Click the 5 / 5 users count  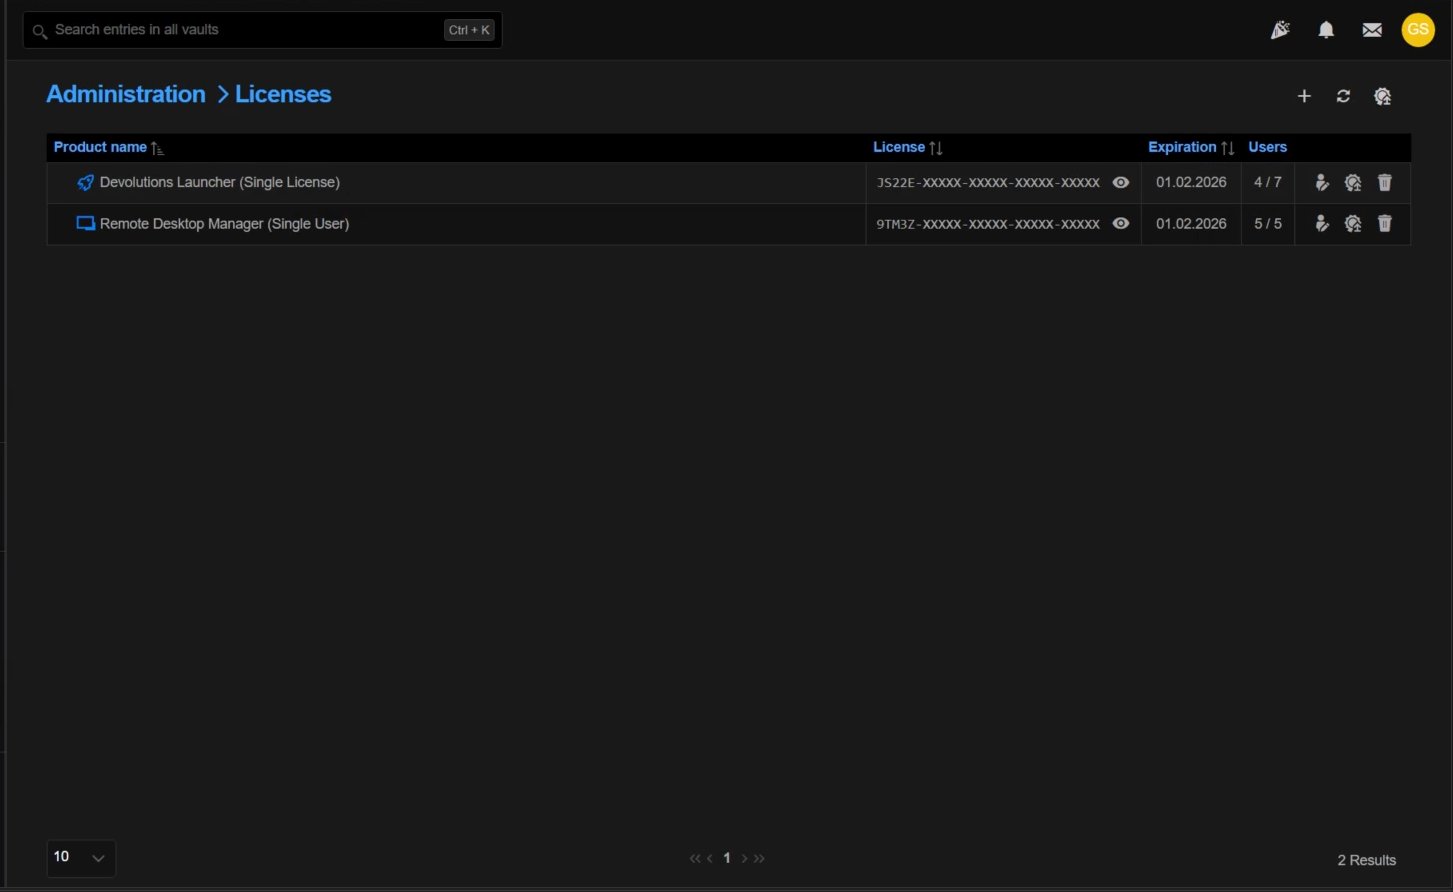(1268, 224)
